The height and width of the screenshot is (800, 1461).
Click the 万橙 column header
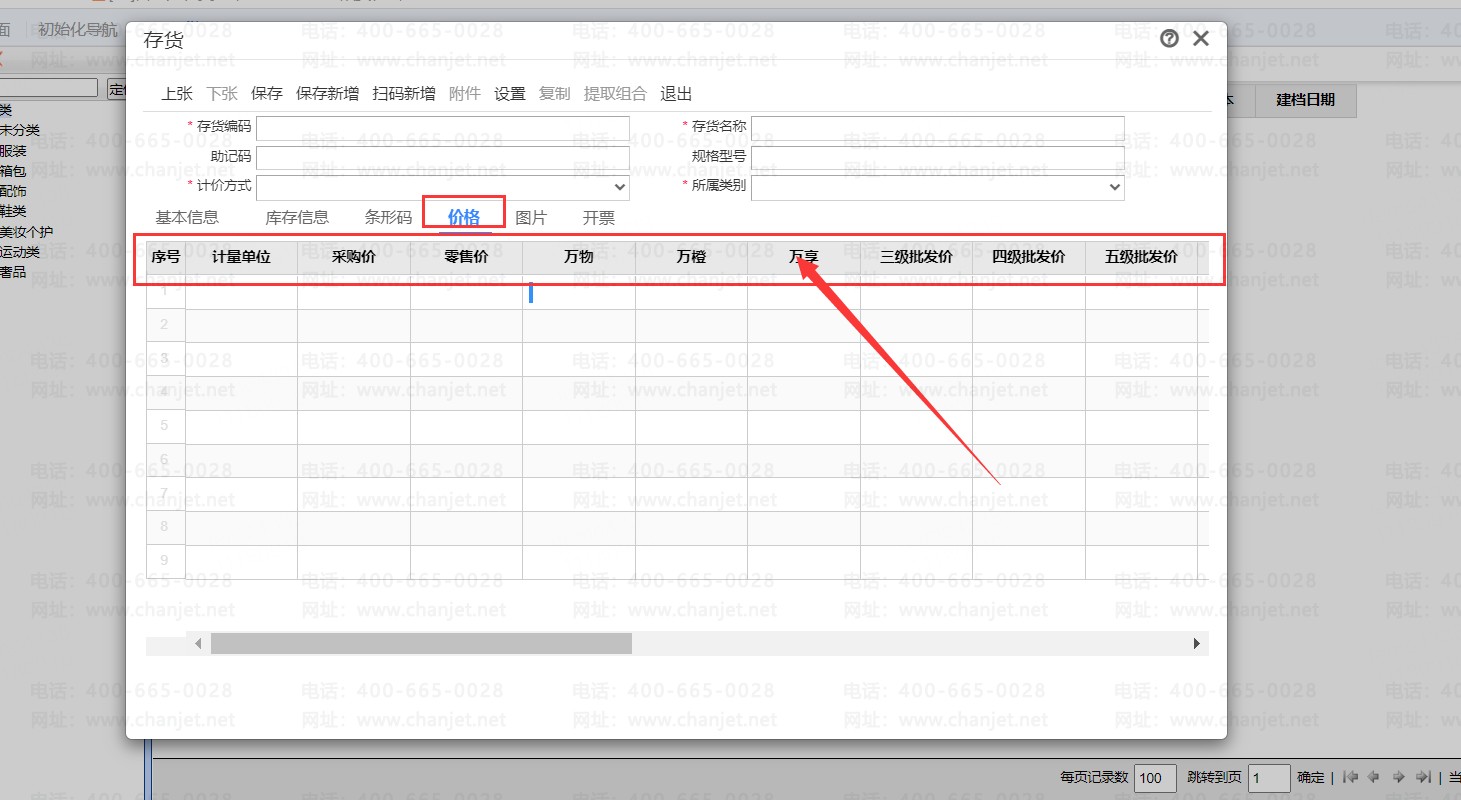pos(691,257)
